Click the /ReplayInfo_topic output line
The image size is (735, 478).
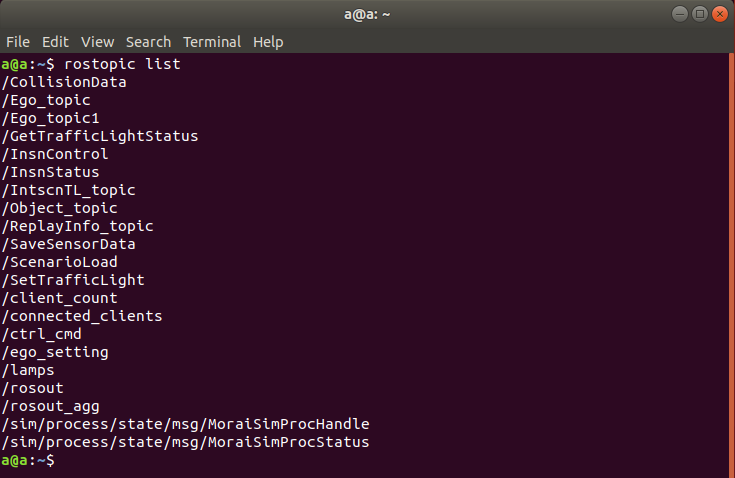pos(77,226)
